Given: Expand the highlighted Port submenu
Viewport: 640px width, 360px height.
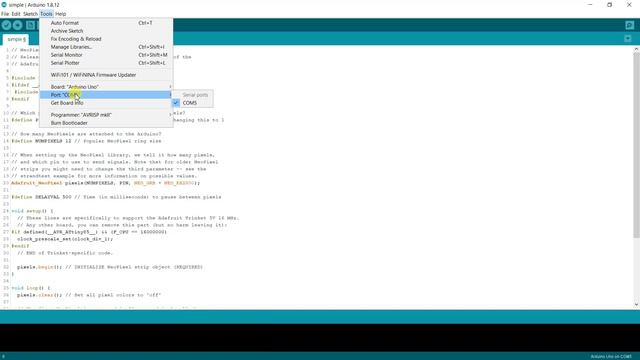Looking at the screenshot, I should click(x=106, y=95).
